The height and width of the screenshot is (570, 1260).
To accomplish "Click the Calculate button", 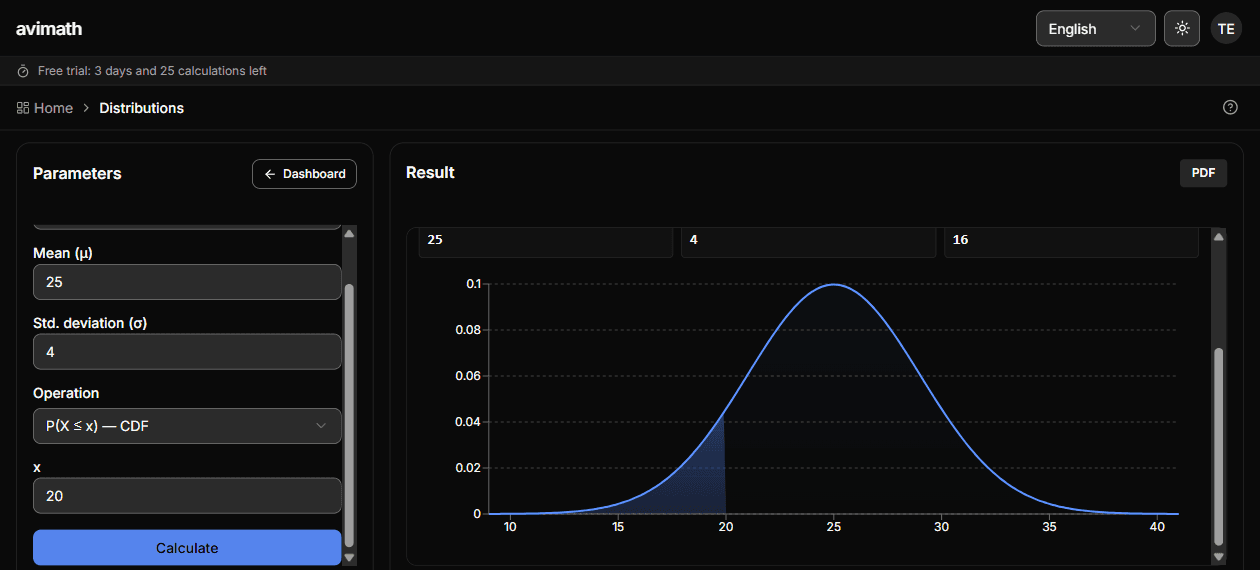I will [x=187, y=548].
